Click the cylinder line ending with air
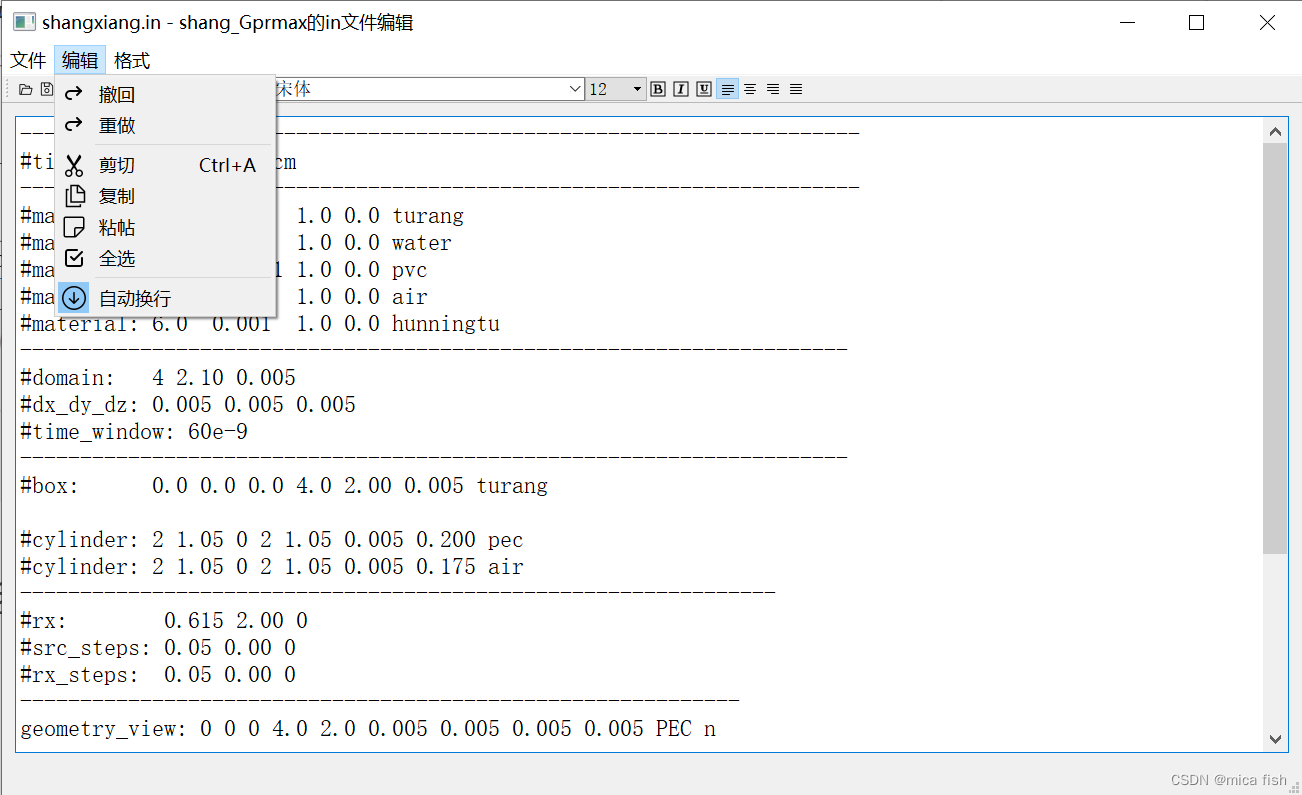 (272, 567)
